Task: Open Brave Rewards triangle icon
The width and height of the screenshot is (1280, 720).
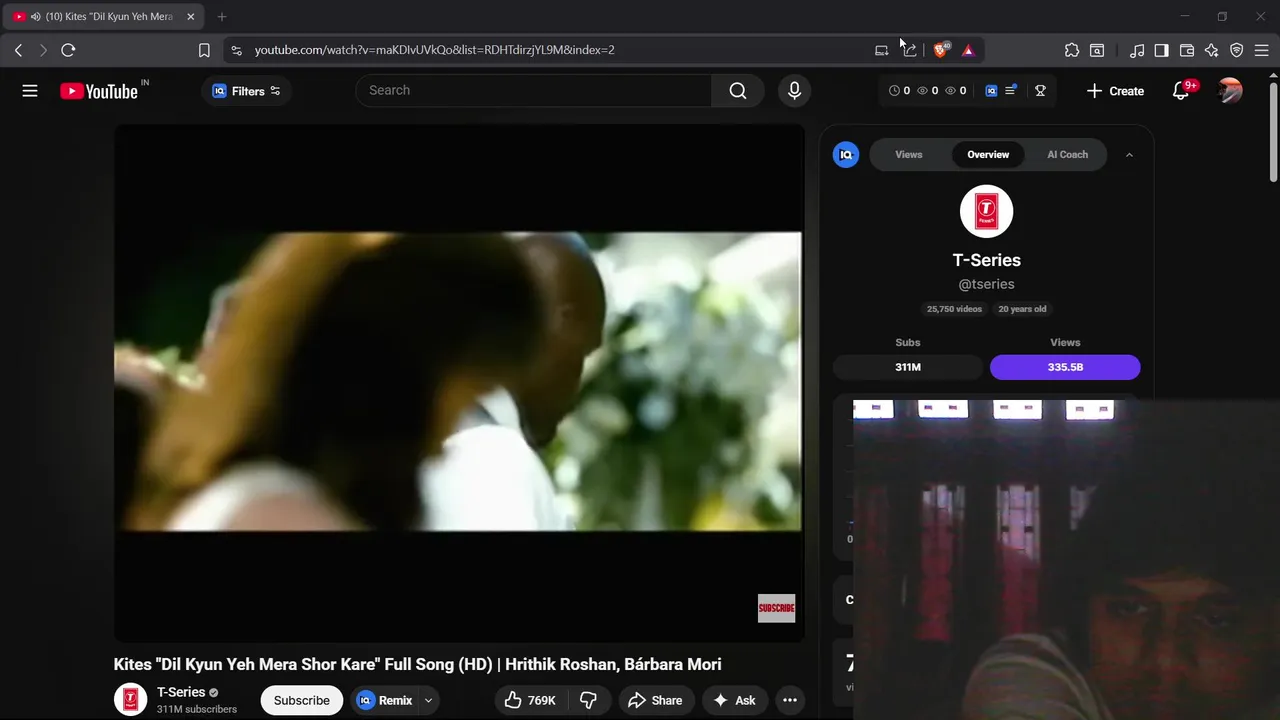Action: point(968,50)
